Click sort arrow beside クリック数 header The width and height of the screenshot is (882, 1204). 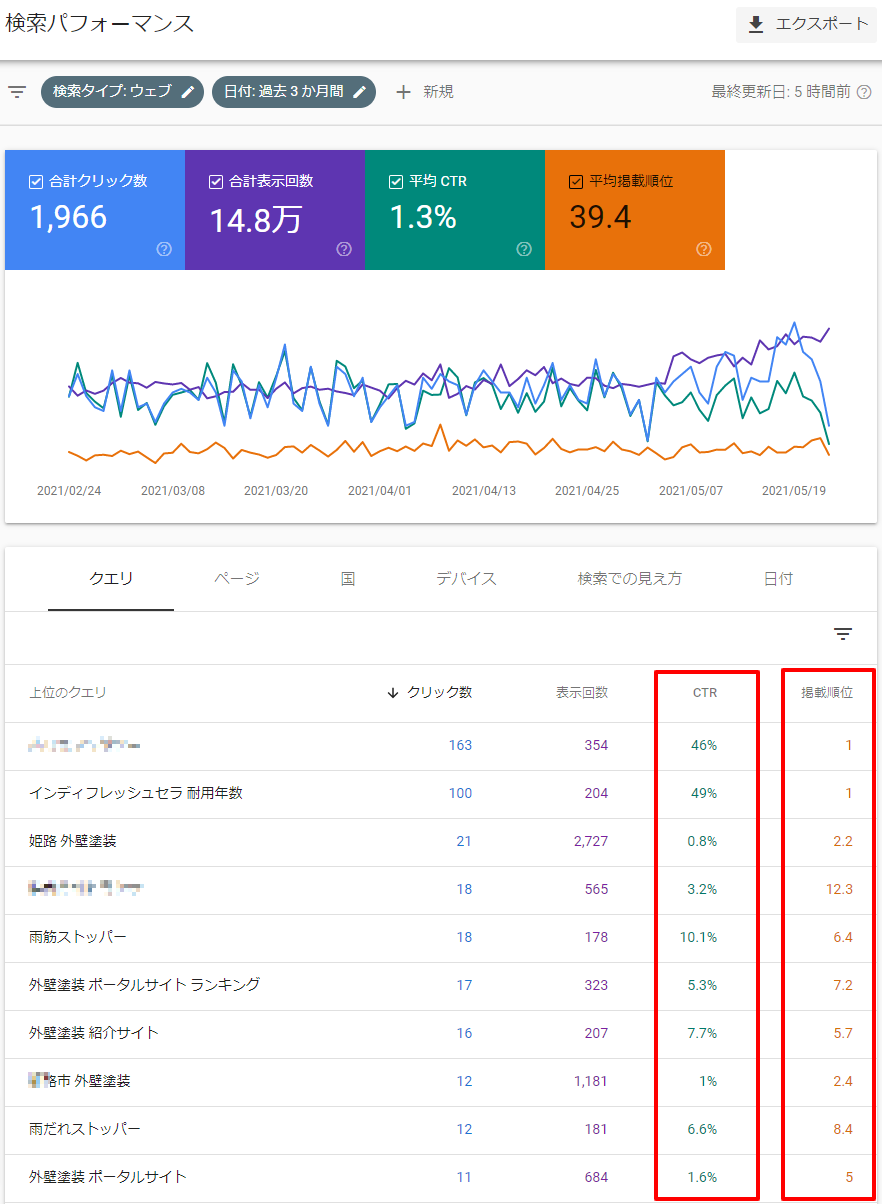(x=393, y=692)
